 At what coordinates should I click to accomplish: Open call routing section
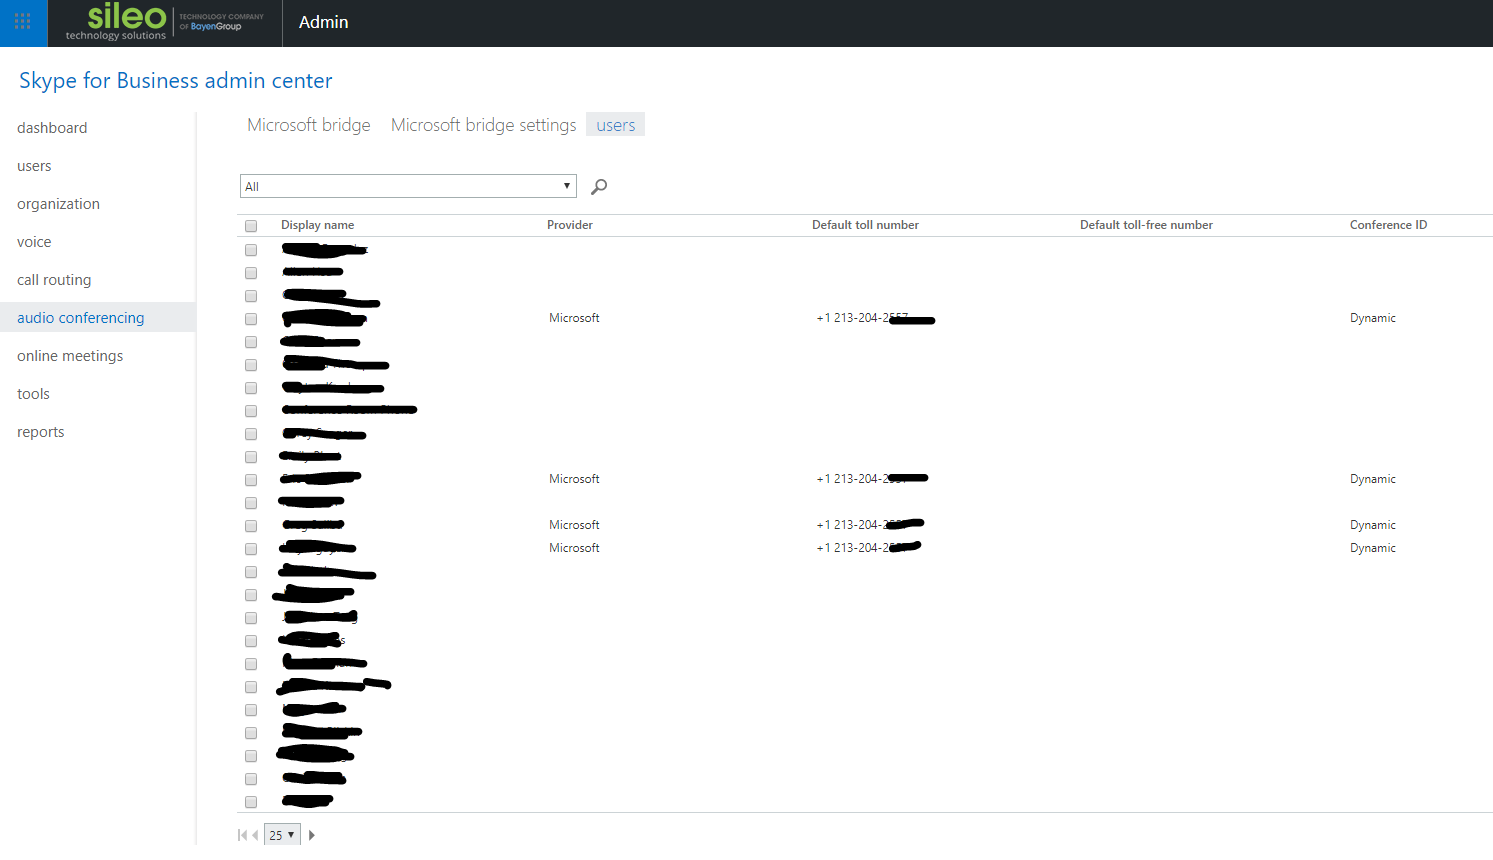coord(54,280)
